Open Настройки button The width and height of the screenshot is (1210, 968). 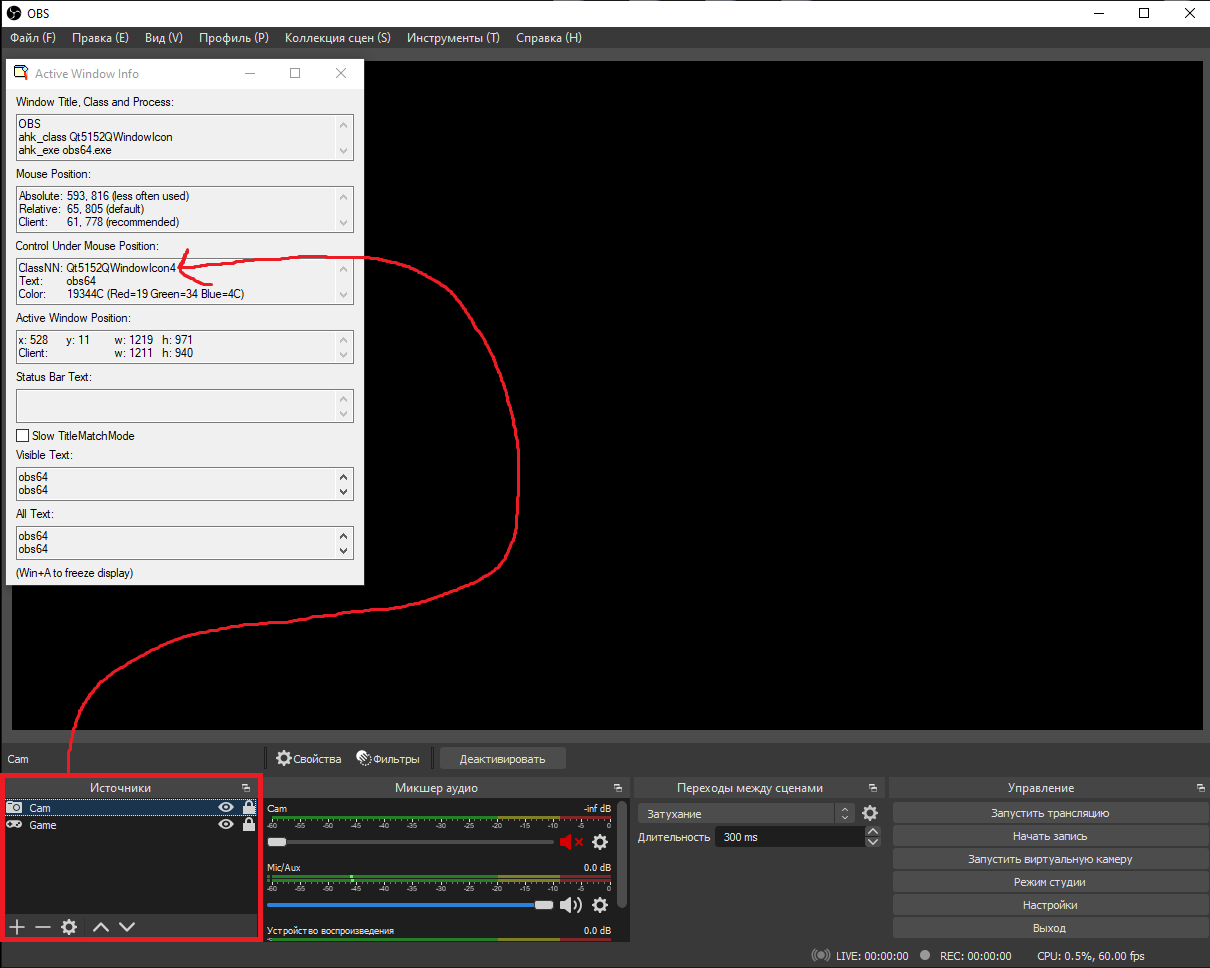pos(1050,905)
